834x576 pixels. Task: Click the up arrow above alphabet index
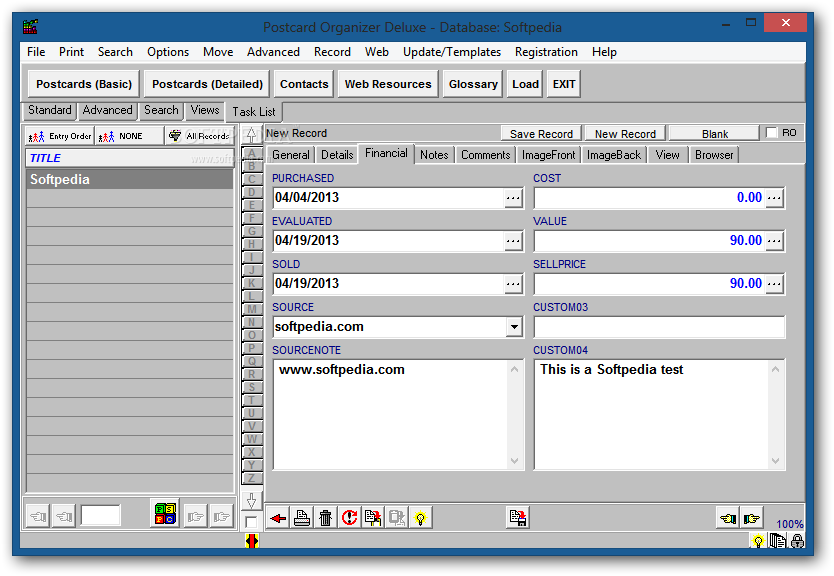click(251, 134)
